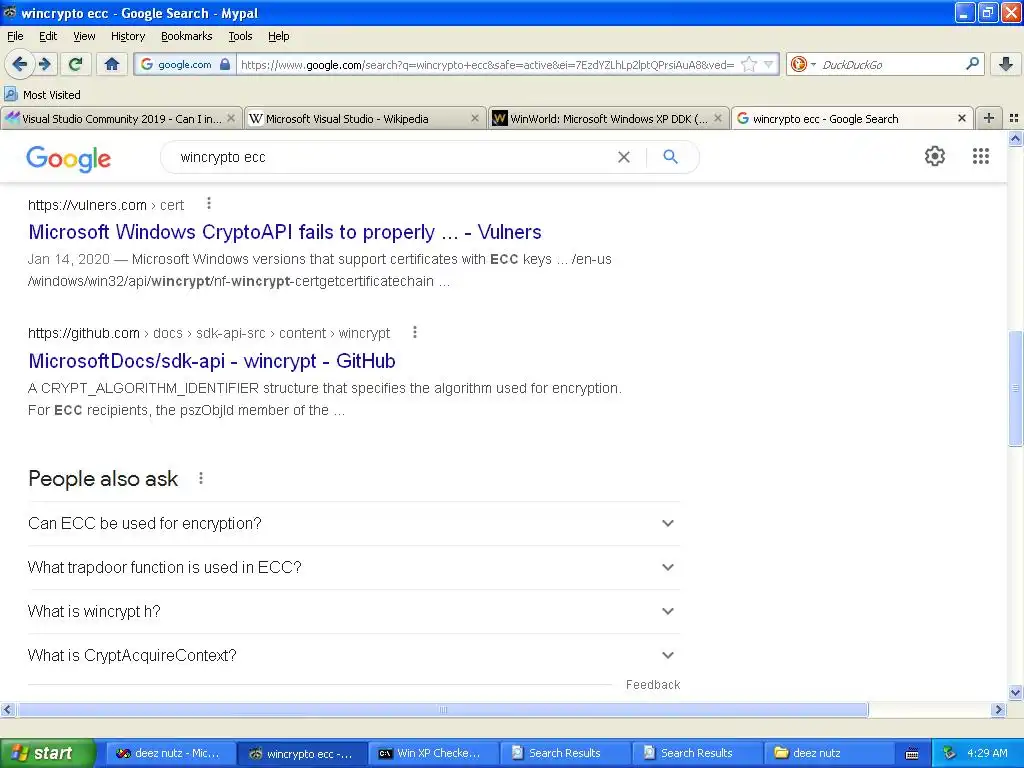Open the File menu
The image size is (1024, 768).
pyautogui.click(x=15, y=36)
